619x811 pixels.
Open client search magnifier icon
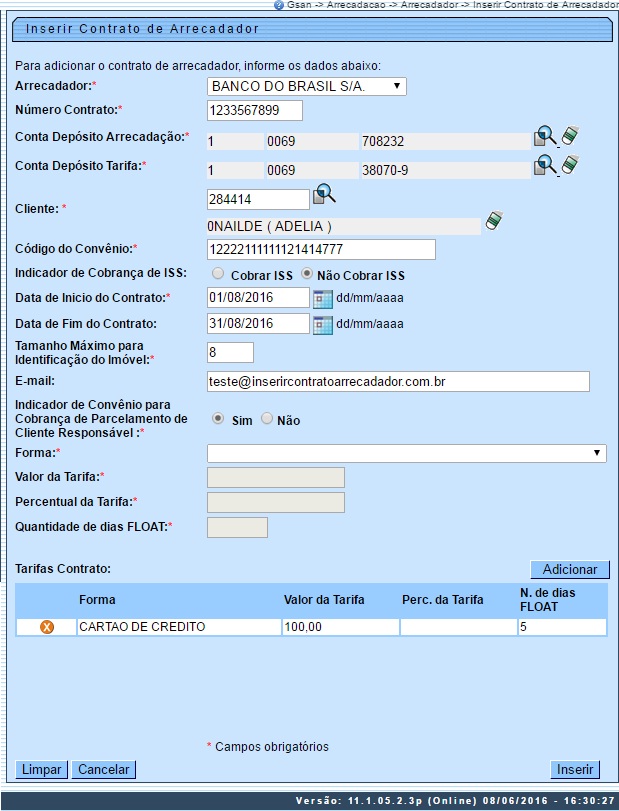tap(324, 194)
